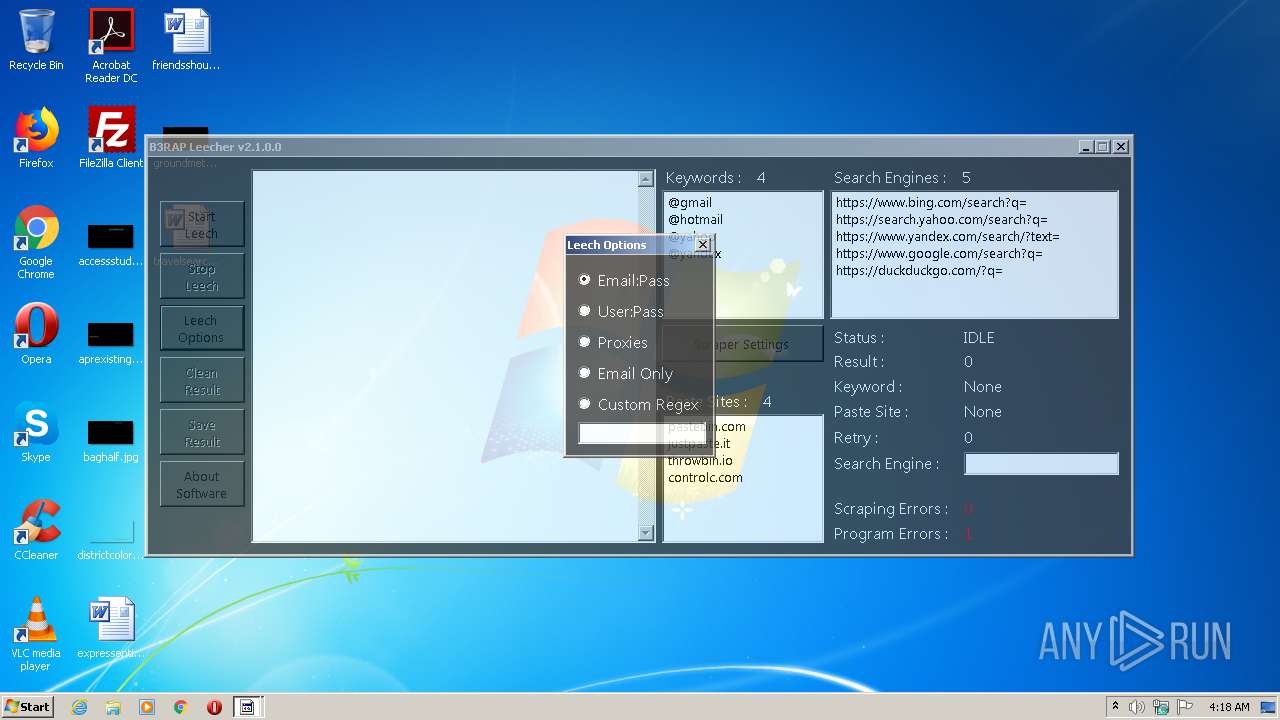Click the Search Engine status field

coord(1041,463)
